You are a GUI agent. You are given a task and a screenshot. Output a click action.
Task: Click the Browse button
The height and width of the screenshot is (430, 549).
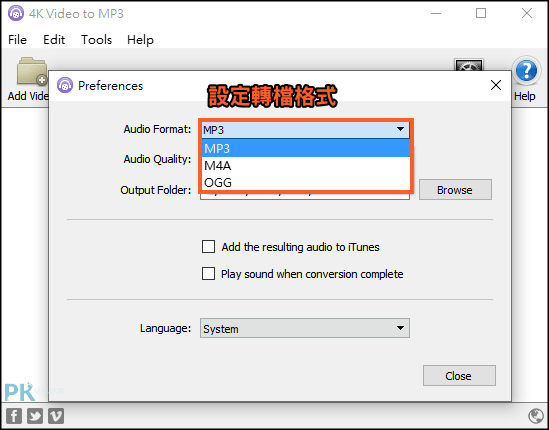coord(455,190)
